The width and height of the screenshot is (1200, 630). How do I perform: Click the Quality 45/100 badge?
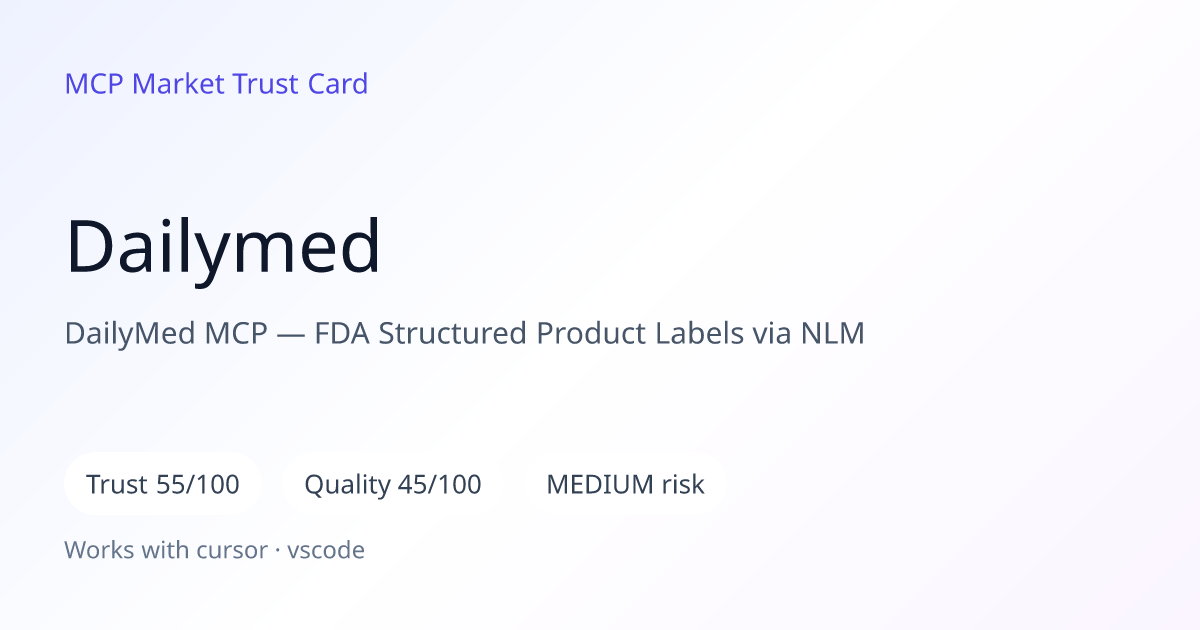click(x=393, y=485)
